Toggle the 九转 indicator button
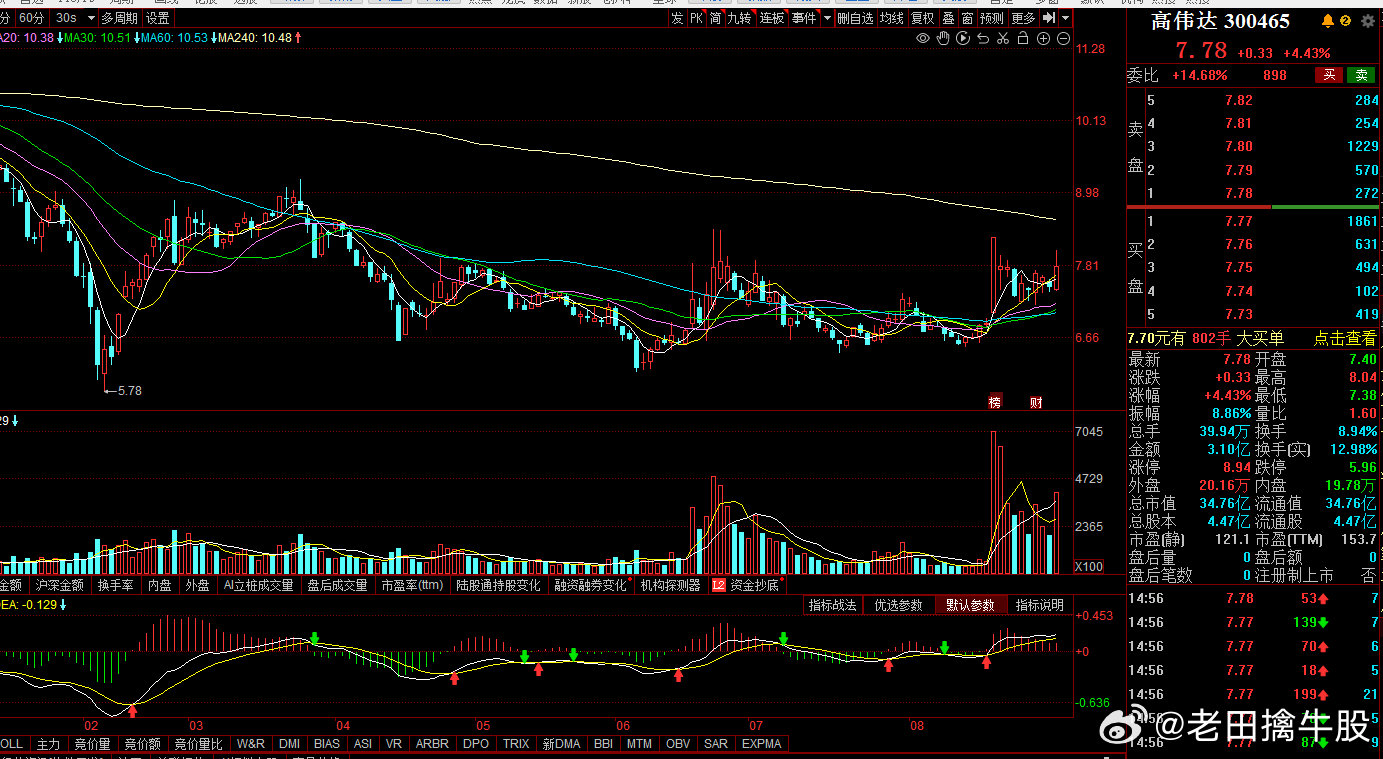 tap(739, 18)
